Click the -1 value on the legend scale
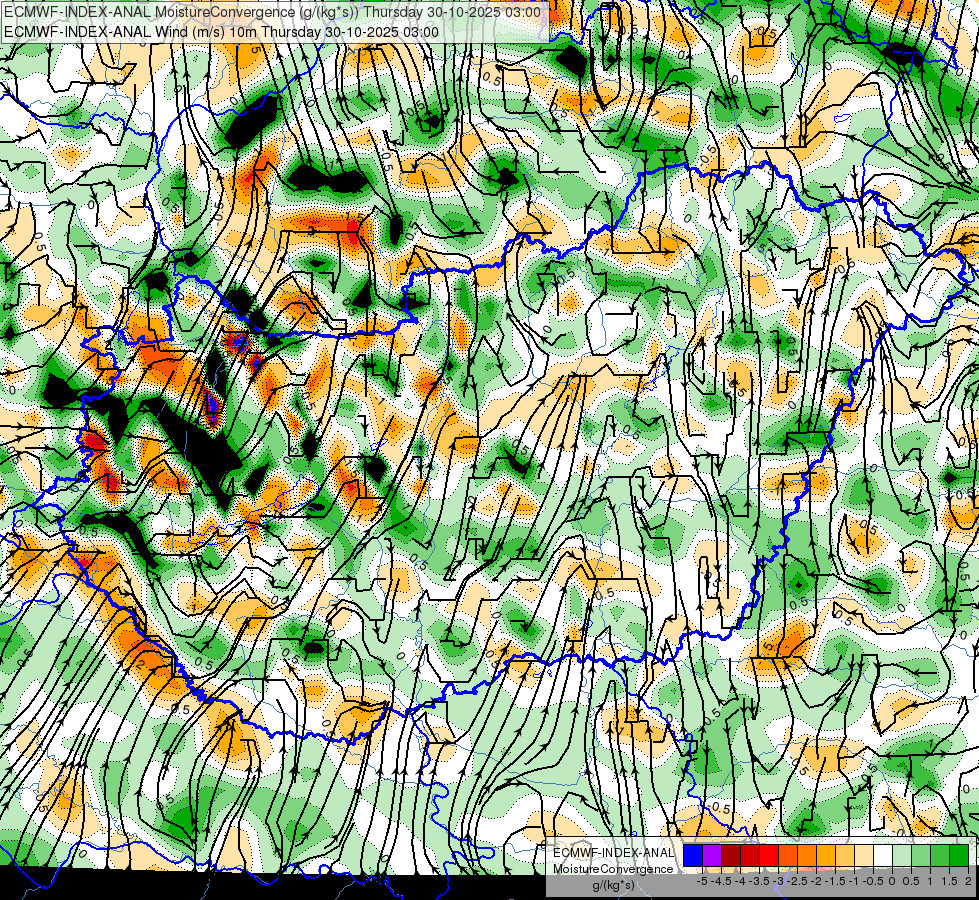The width and height of the screenshot is (979, 900). (854, 881)
